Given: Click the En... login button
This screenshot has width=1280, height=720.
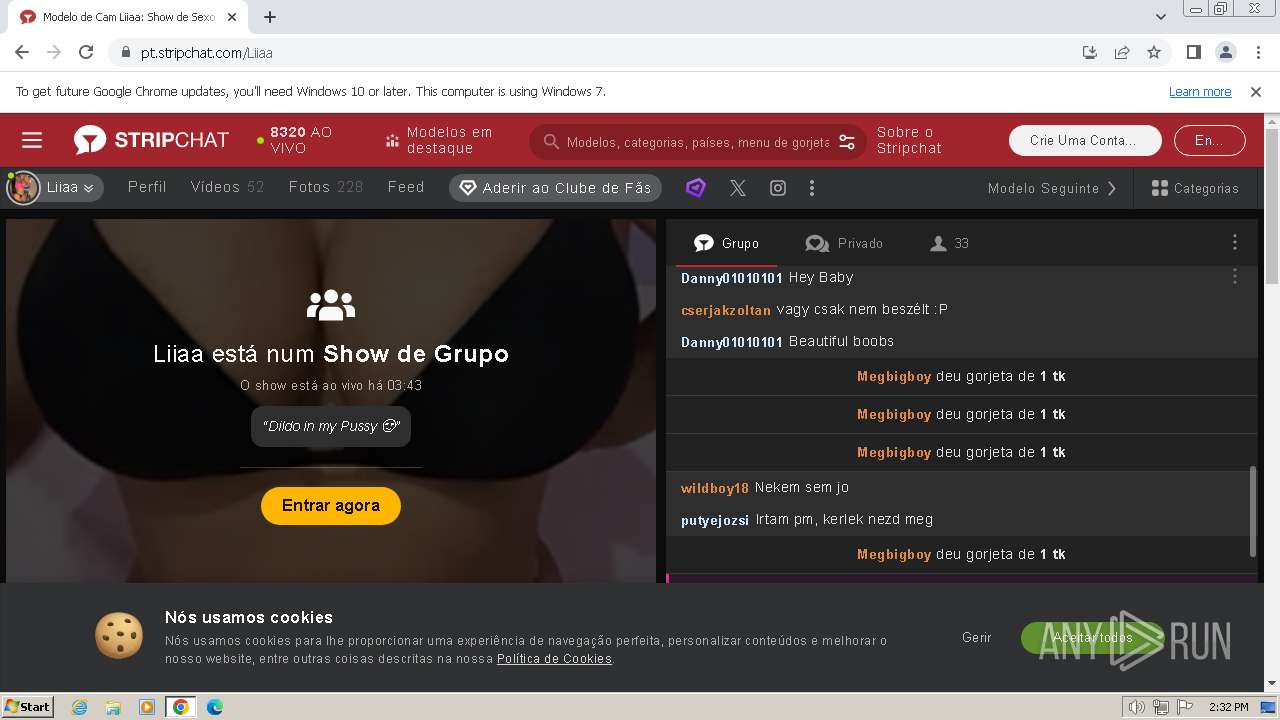Looking at the screenshot, I should tap(1209, 140).
